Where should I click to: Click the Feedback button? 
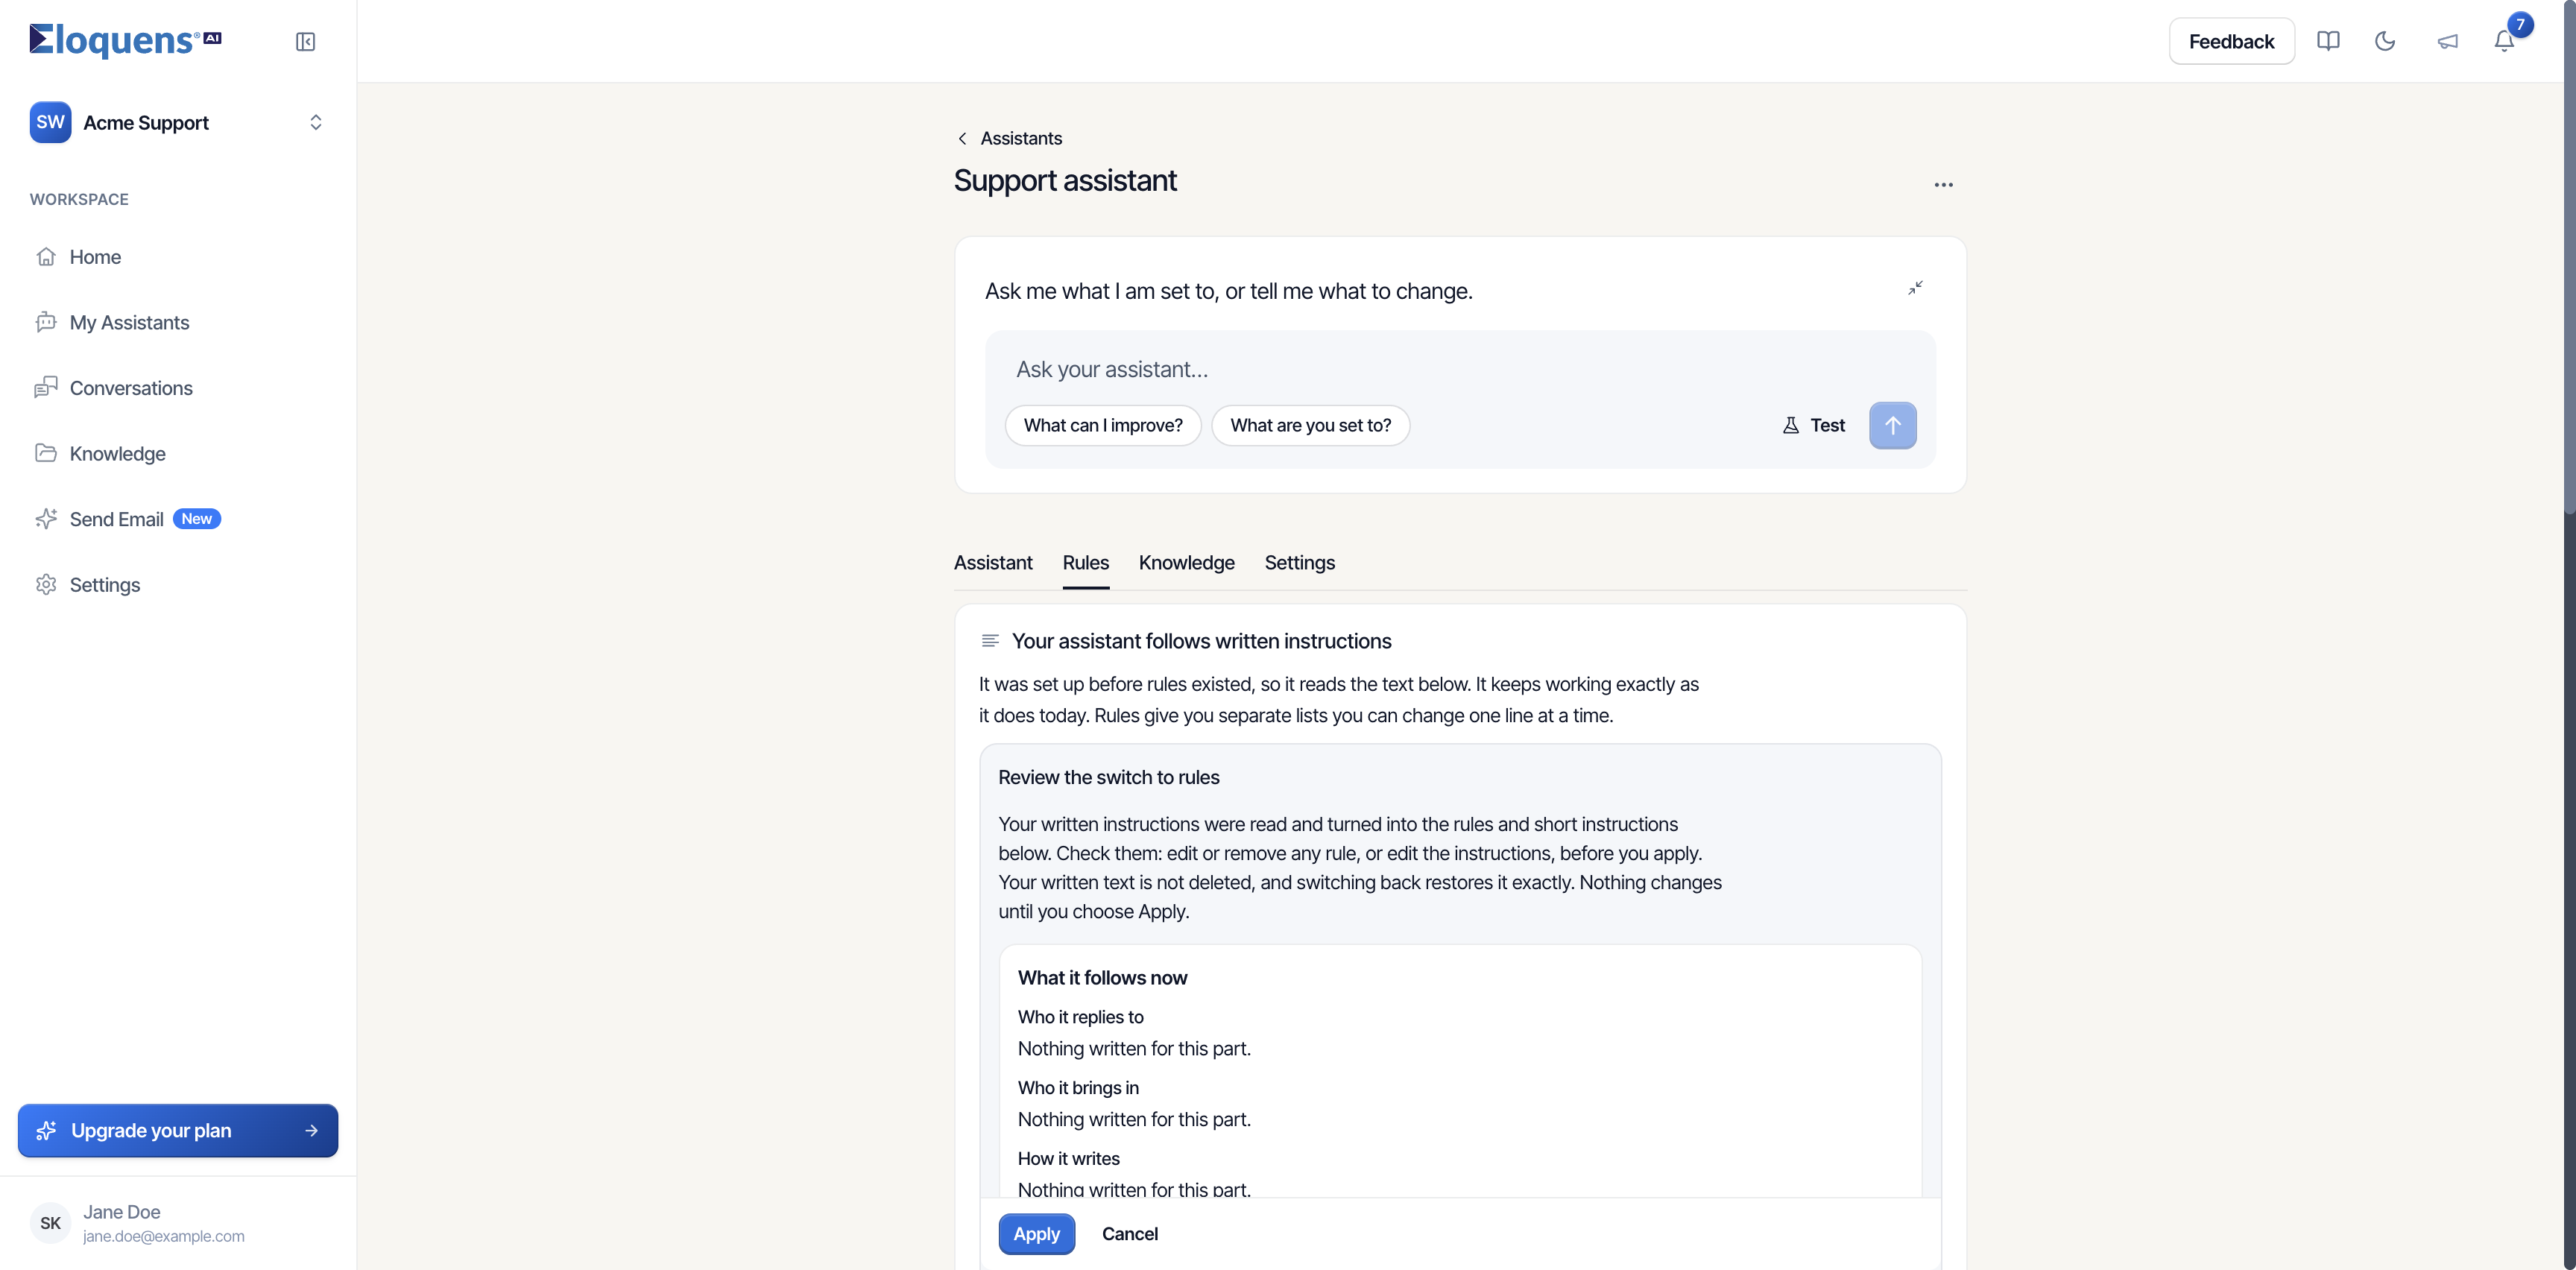2231,41
